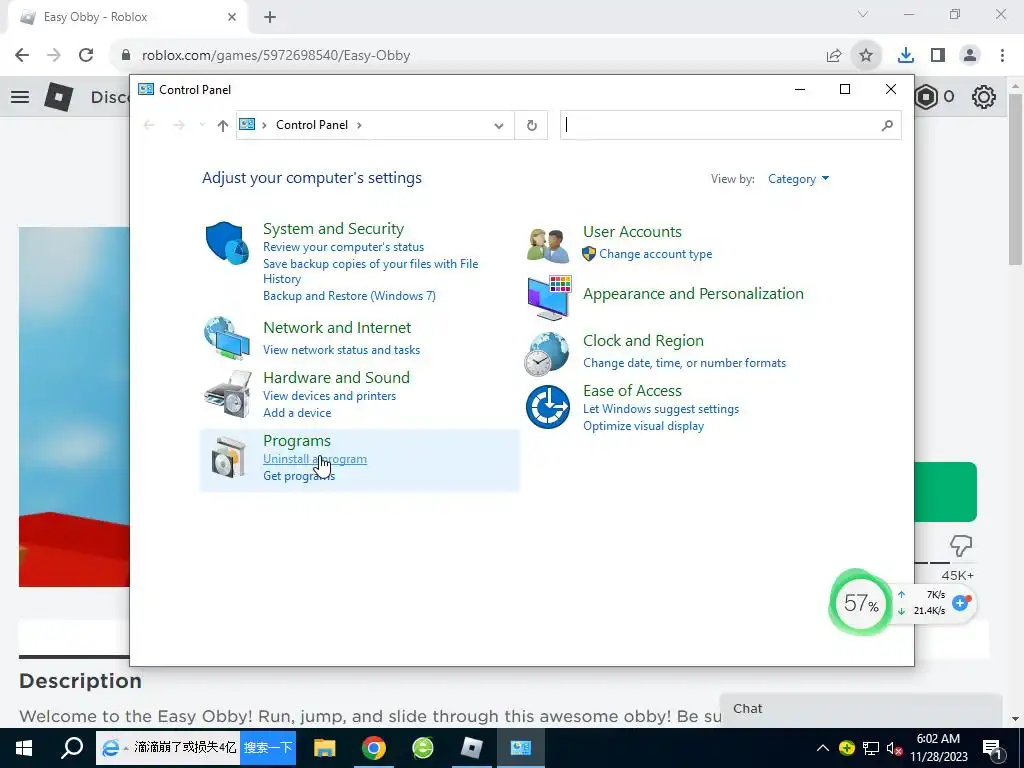Click Control Panel refresh button
1024x768 pixels.
click(532, 125)
